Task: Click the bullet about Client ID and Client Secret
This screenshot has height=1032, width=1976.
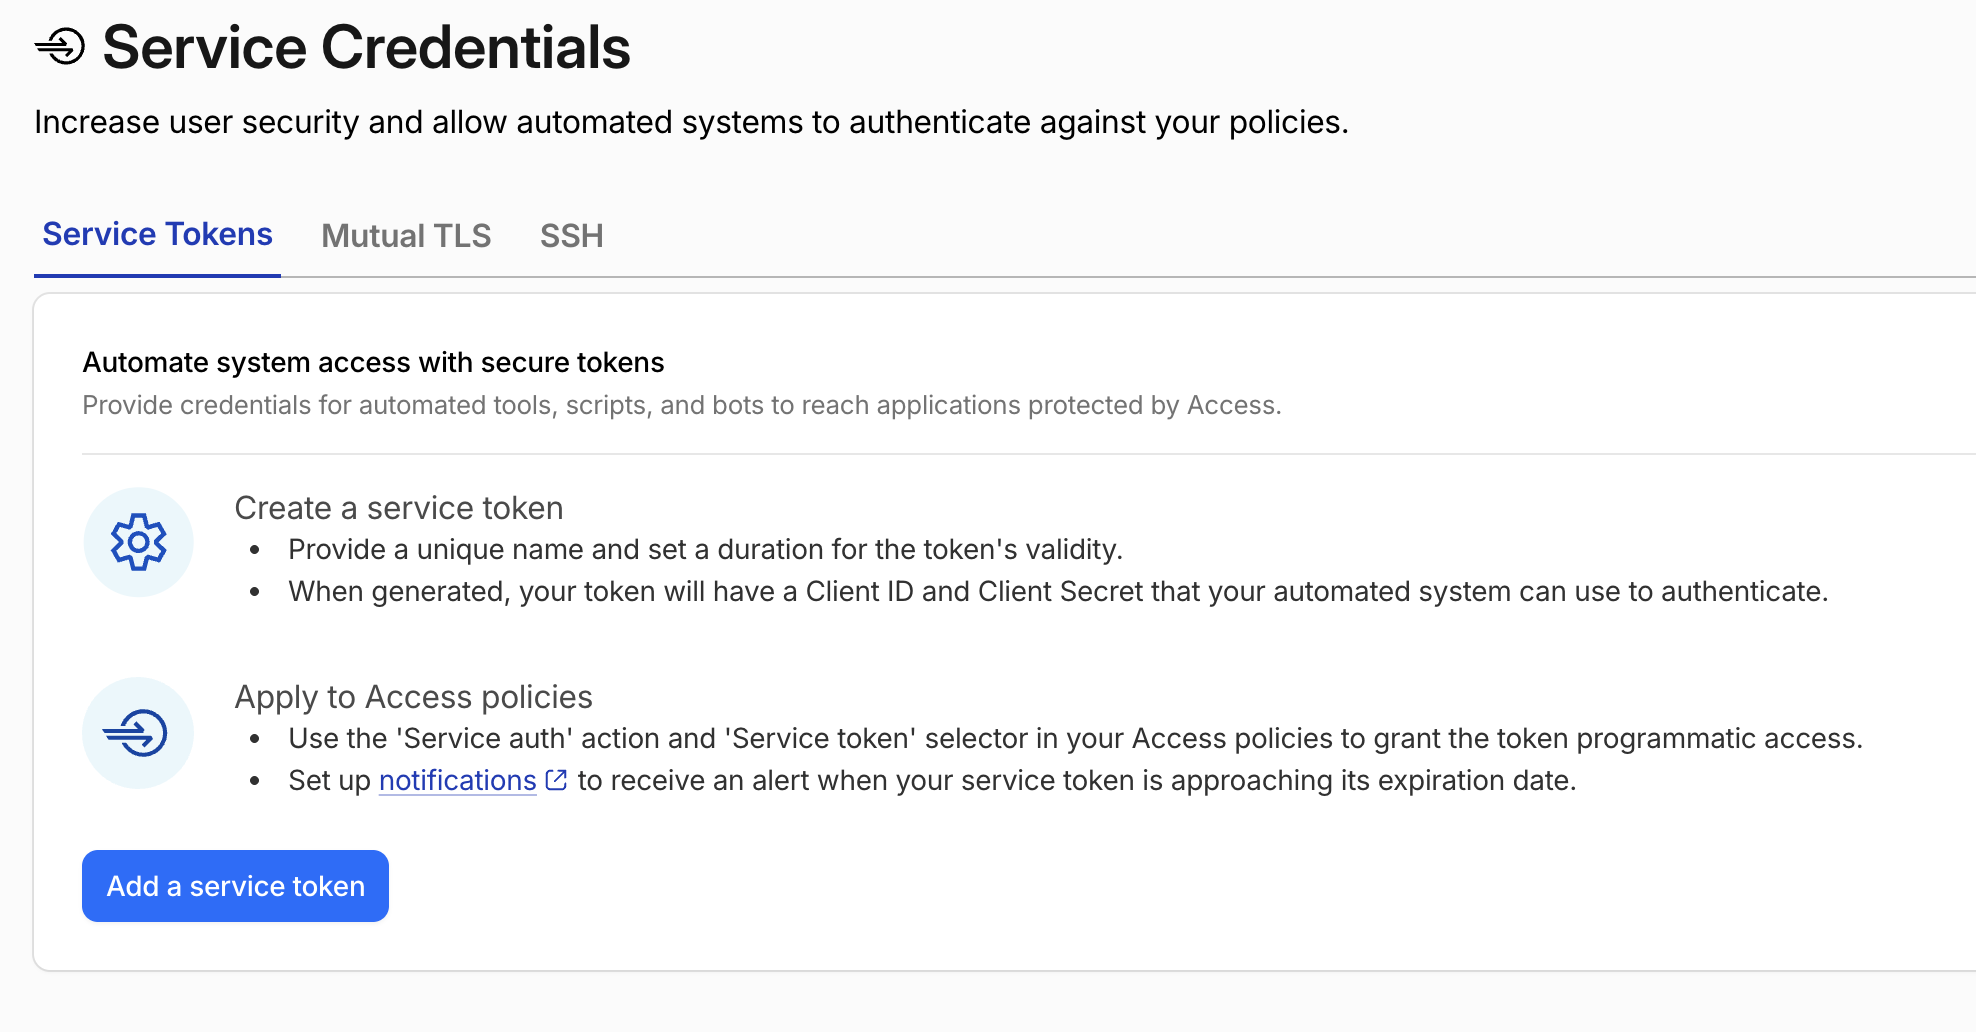Action: click(1058, 591)
